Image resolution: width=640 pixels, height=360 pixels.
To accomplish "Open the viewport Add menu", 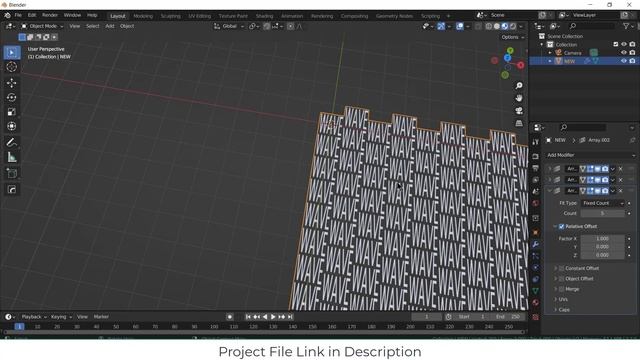I will (x=110, y=26).
